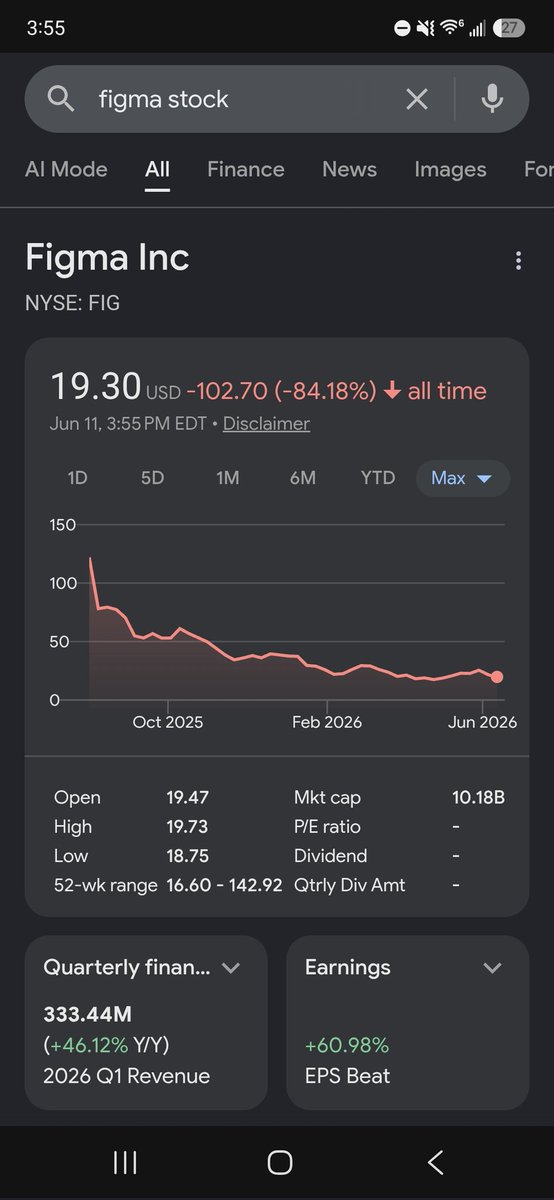Select the 6M chart range

302,478
